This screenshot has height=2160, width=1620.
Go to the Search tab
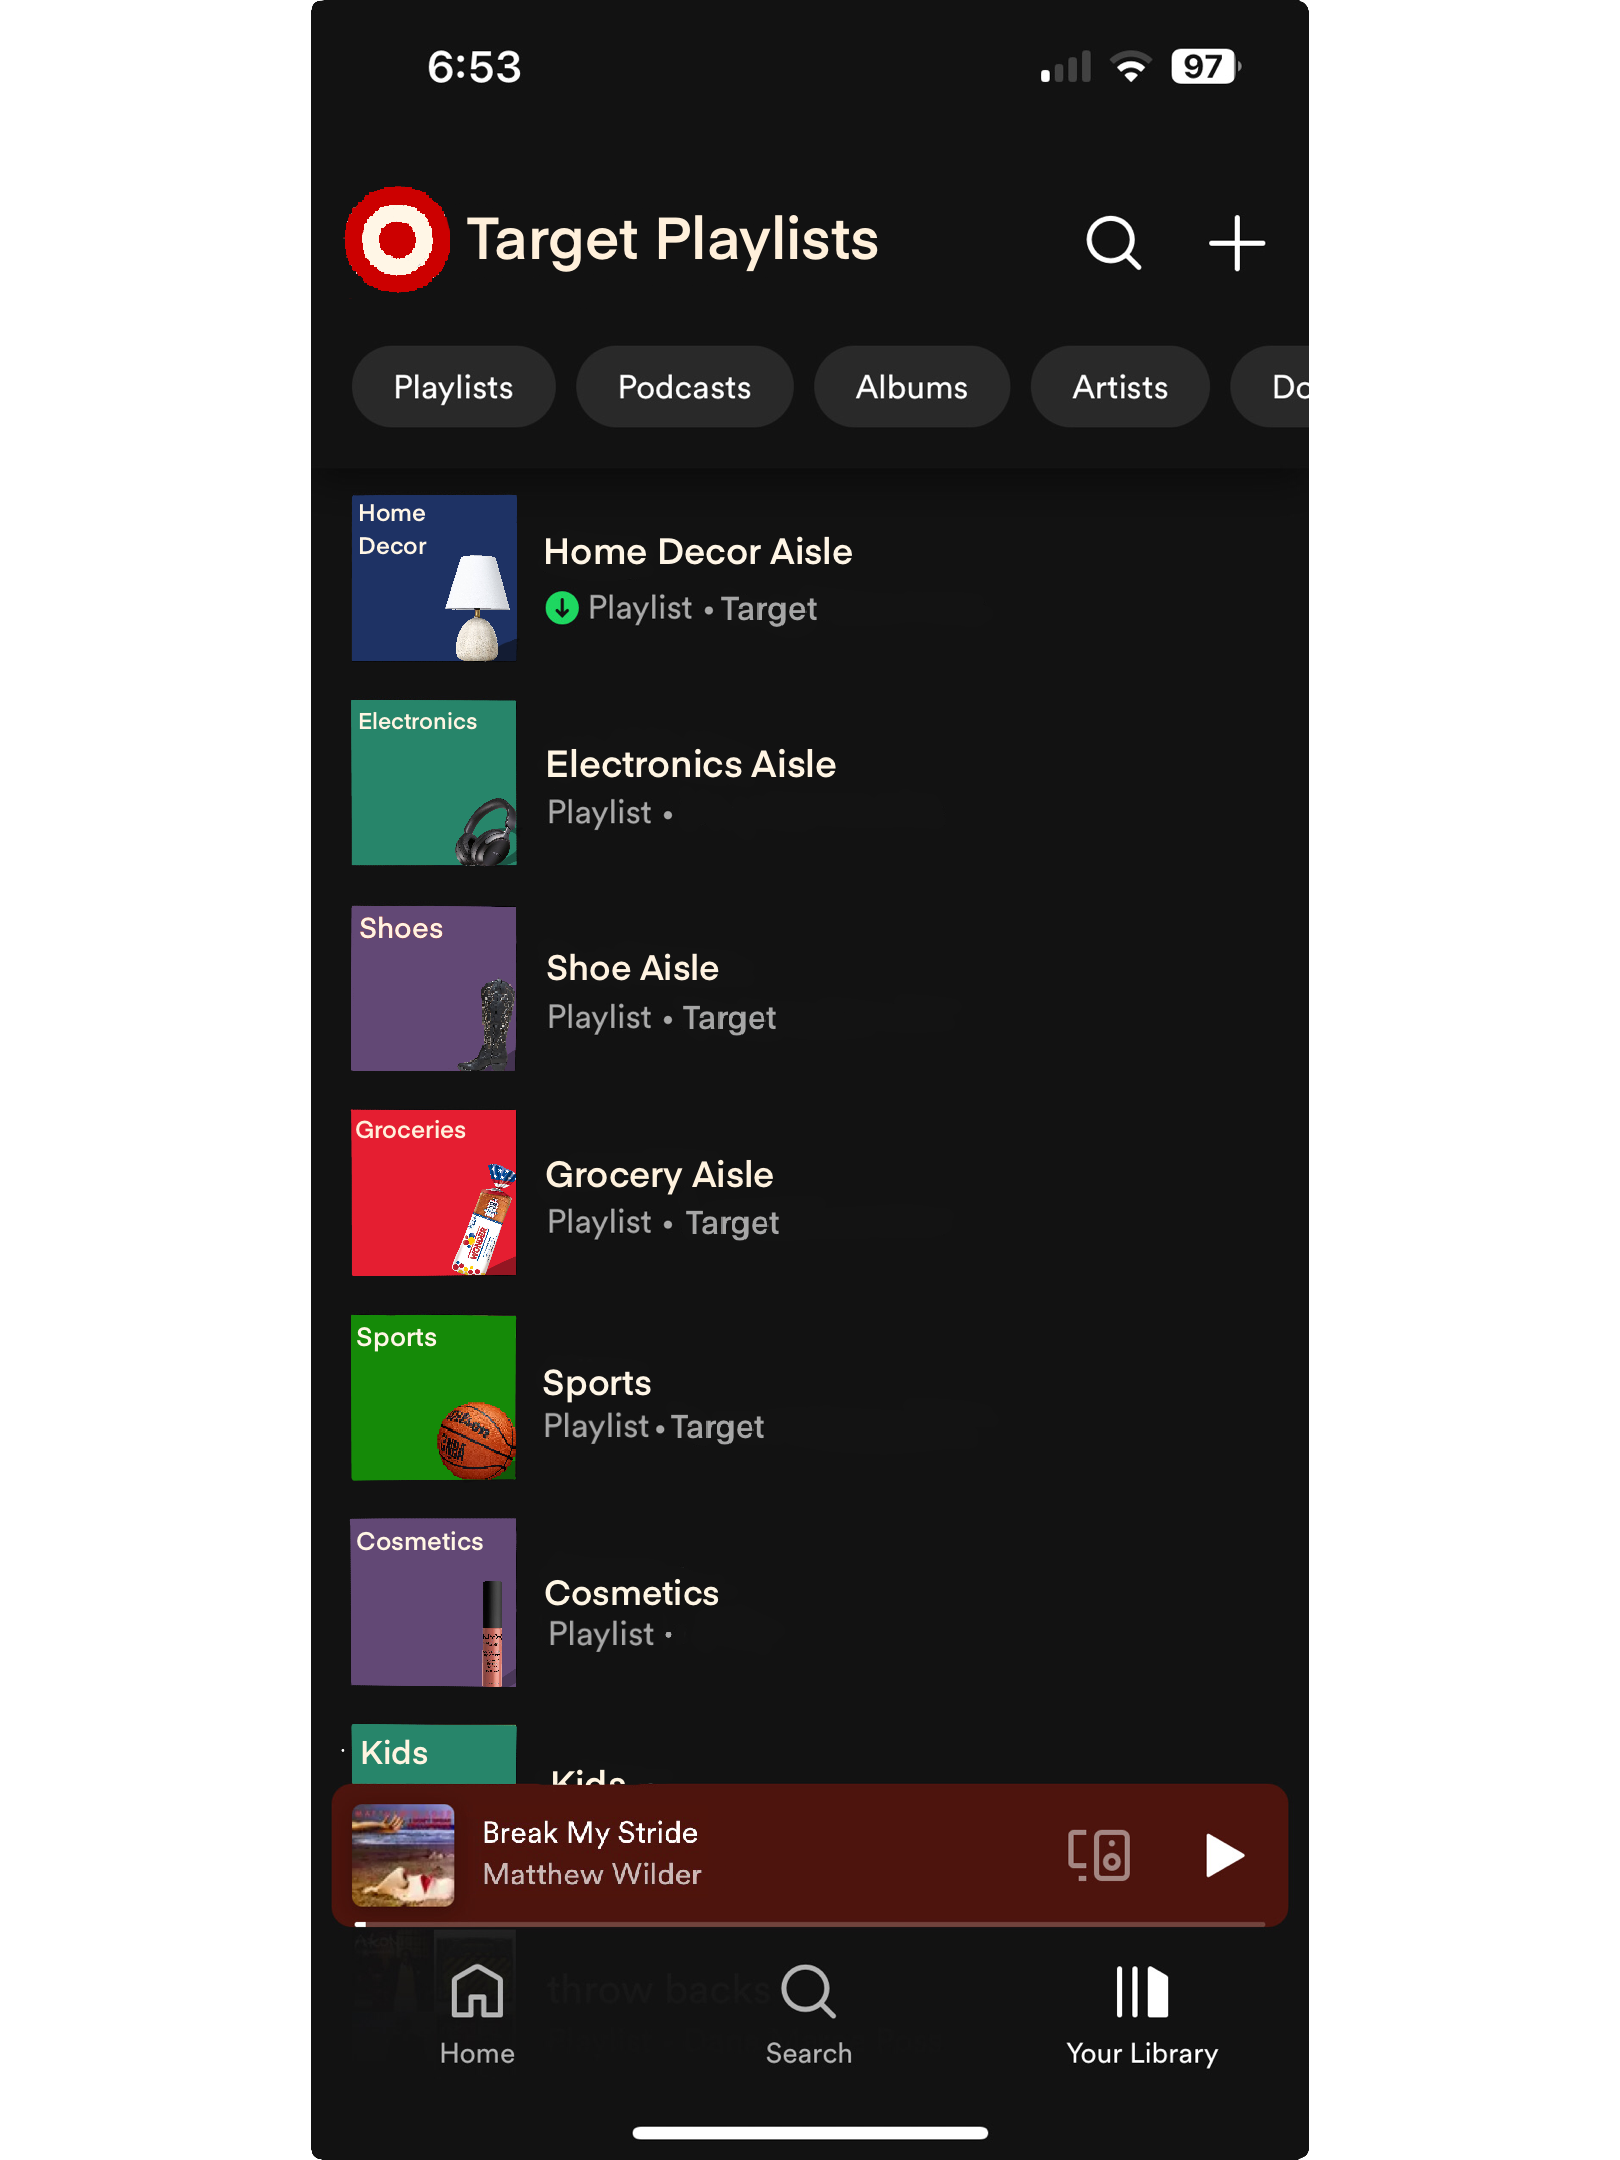(x=809, y=2014)
